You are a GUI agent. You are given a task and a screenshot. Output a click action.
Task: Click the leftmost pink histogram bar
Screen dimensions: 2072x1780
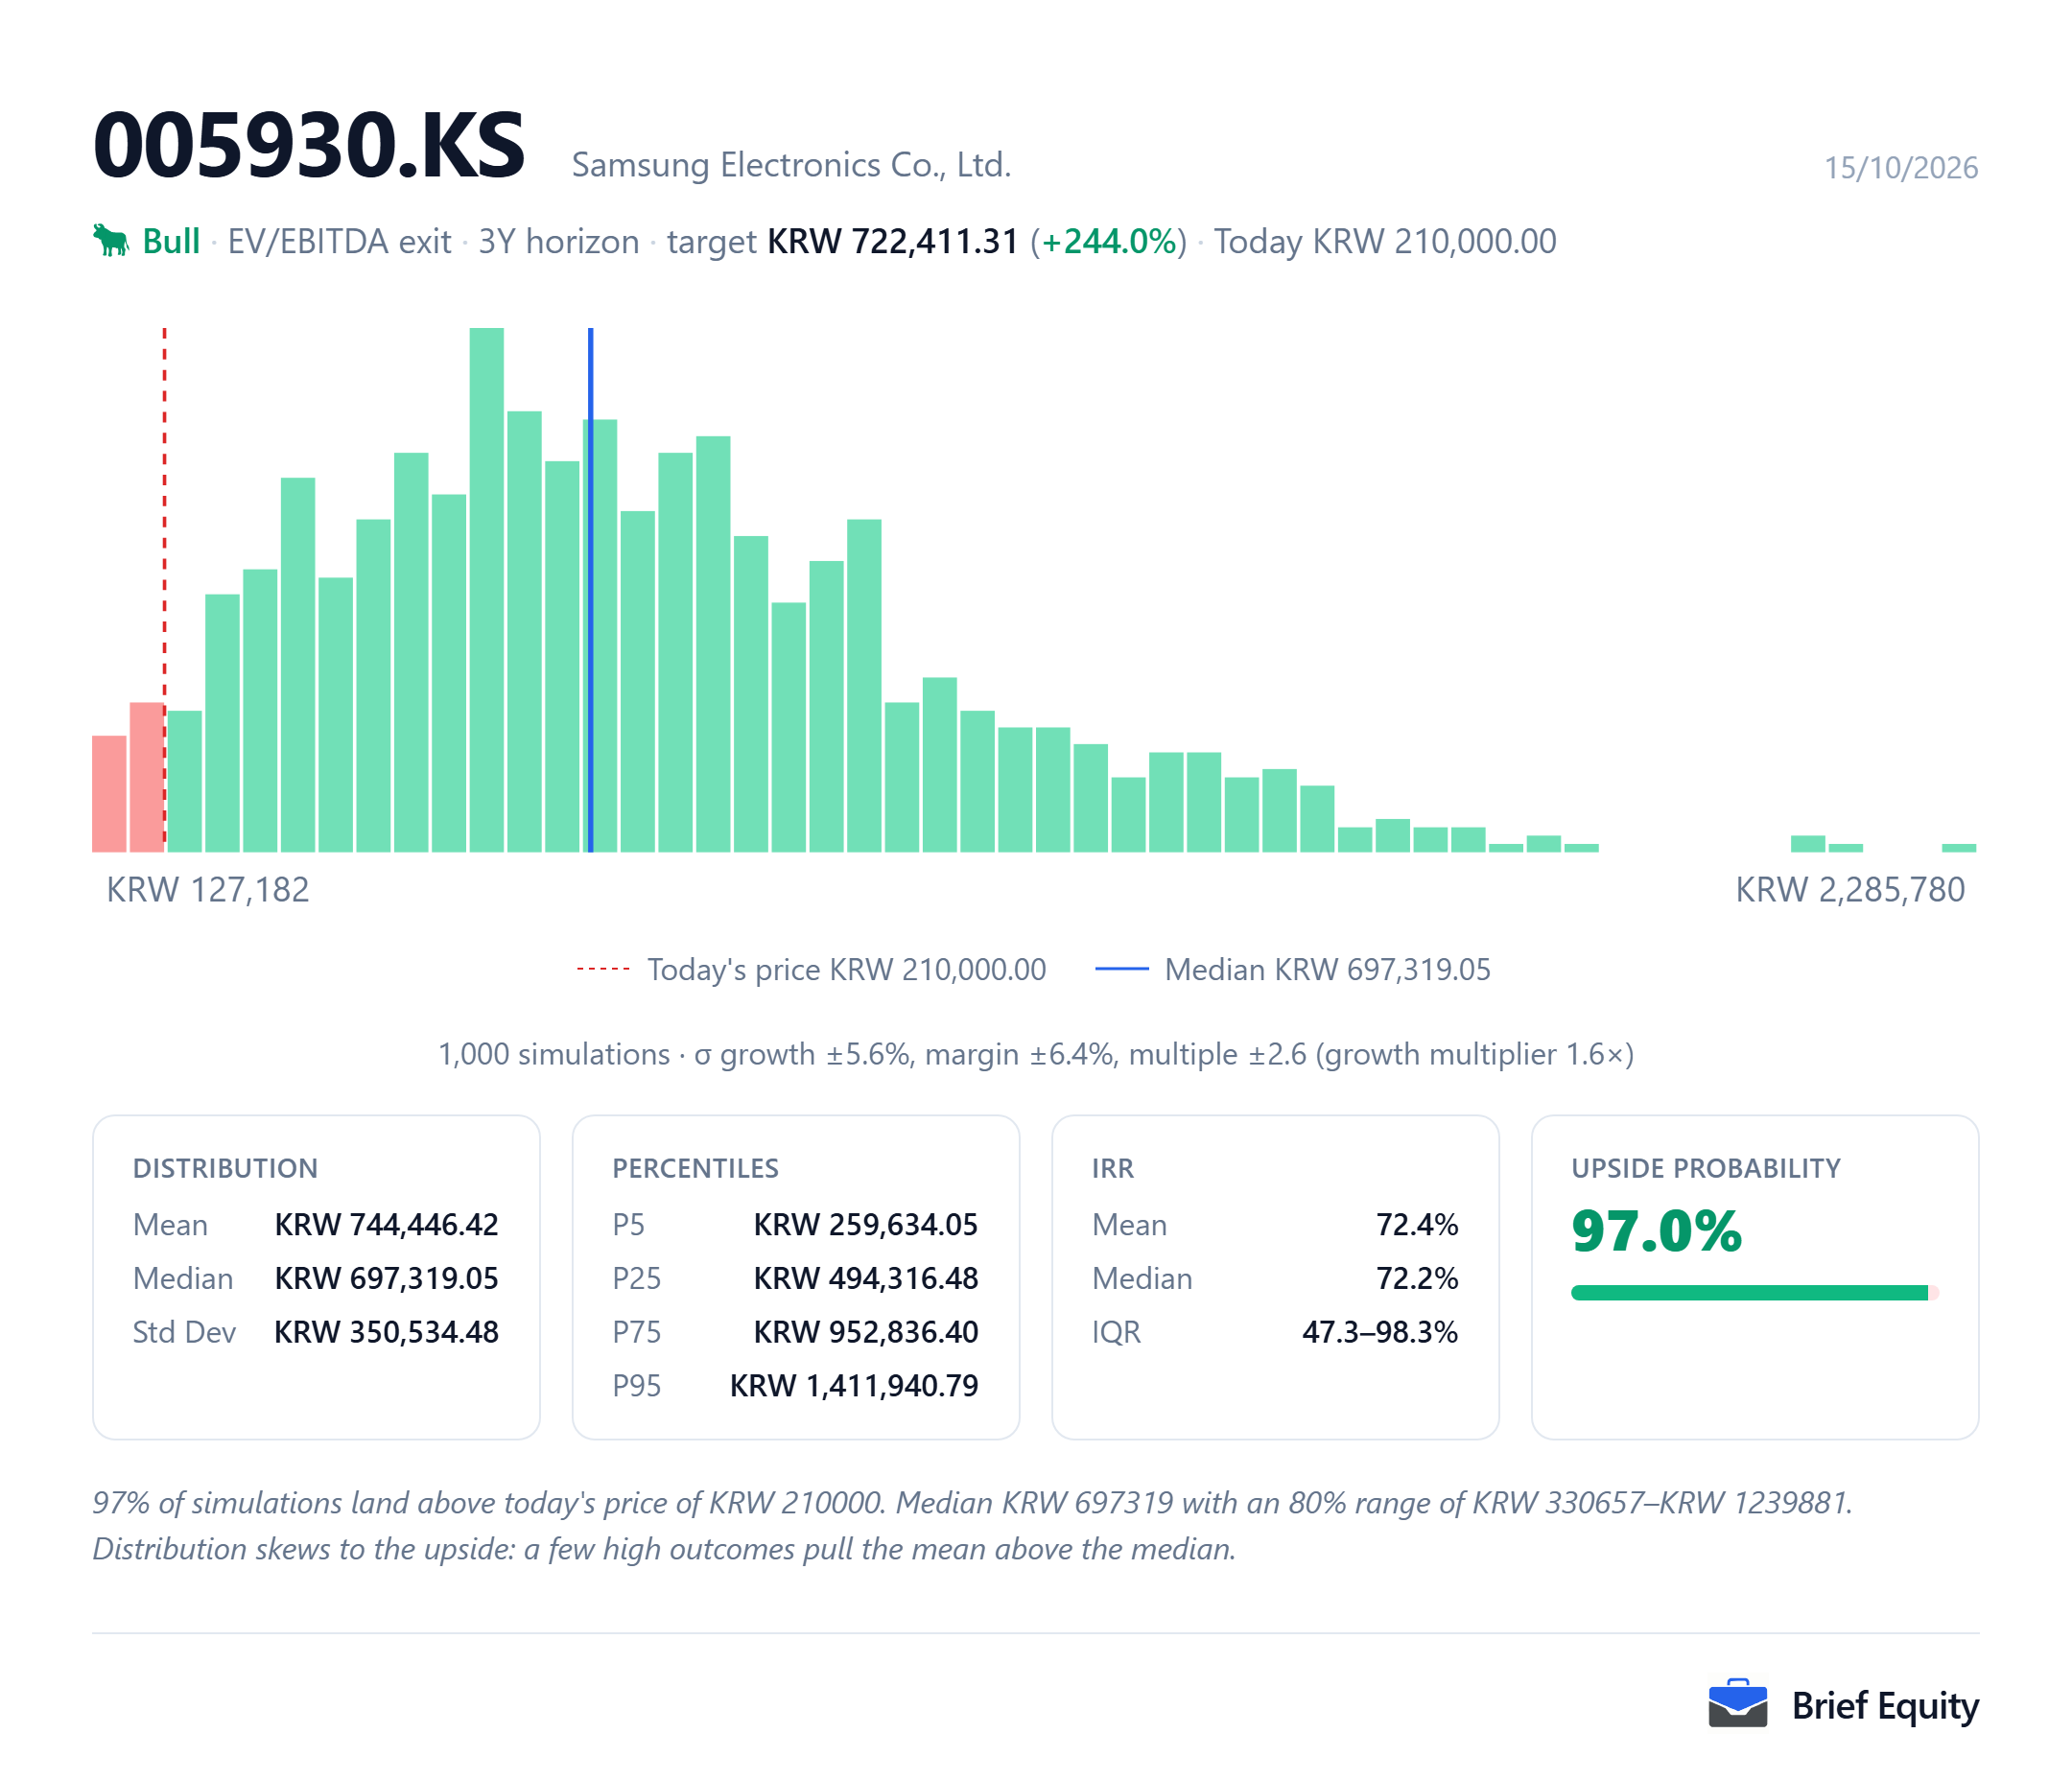click(x=109, y=794)
